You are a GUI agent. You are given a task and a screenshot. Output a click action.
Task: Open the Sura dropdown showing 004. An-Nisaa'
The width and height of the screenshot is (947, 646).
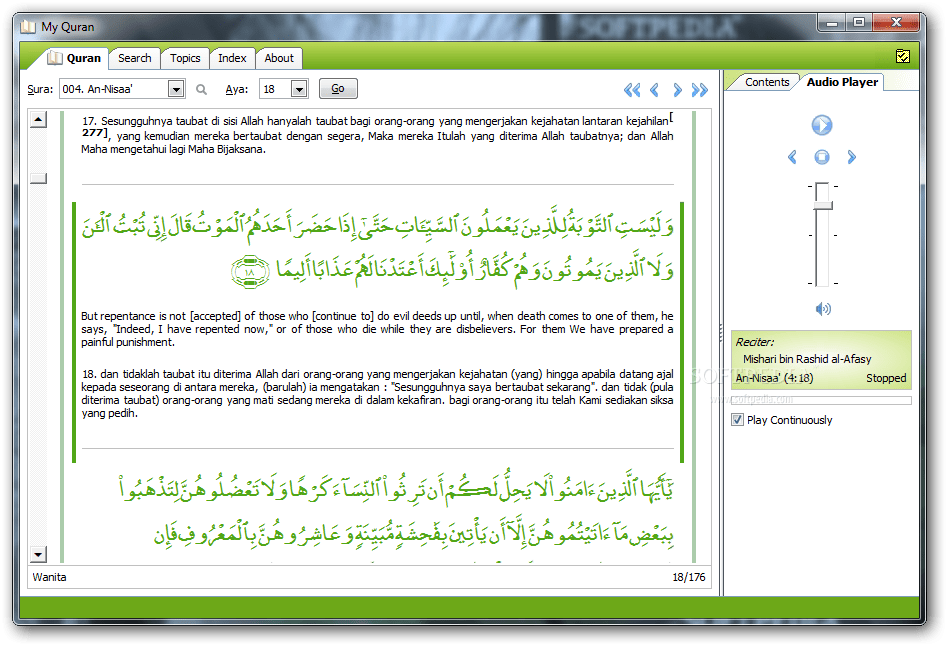(176, 88)
